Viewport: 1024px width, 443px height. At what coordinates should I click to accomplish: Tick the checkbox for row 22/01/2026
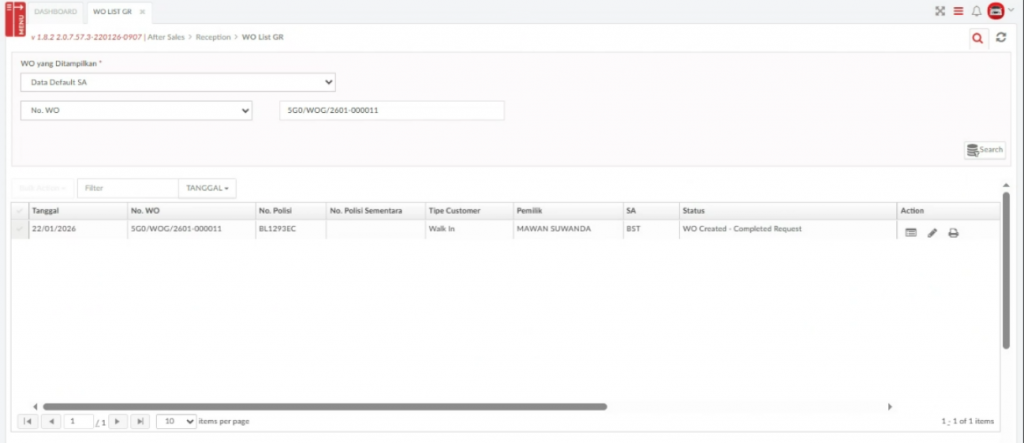19,229
